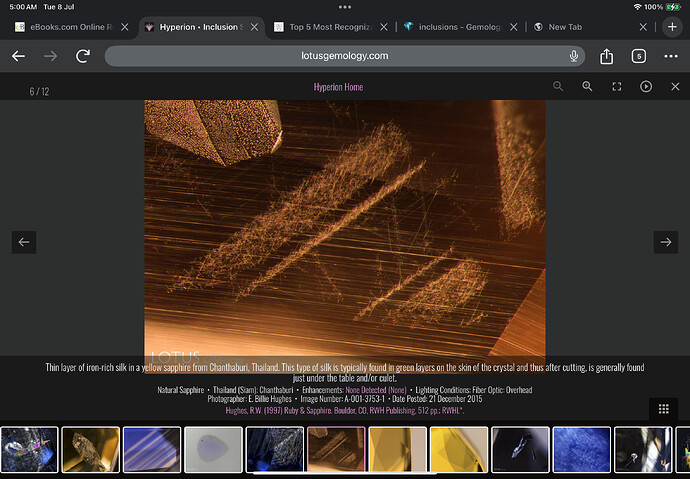This screenshot has width=690, height=479.
Task: Close the Hyperion - Inclusion tab
Action: point(254,27)
